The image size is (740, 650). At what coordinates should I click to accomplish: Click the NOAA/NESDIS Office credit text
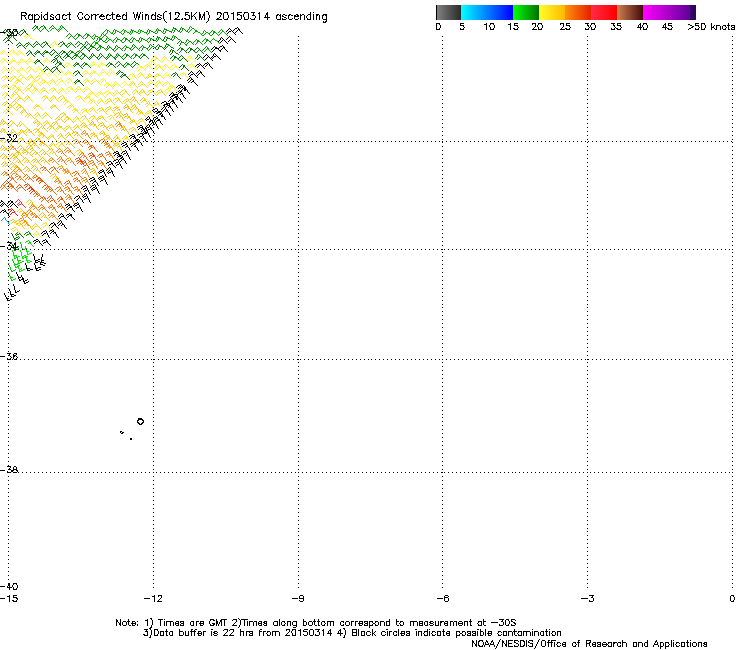[589, 644]
